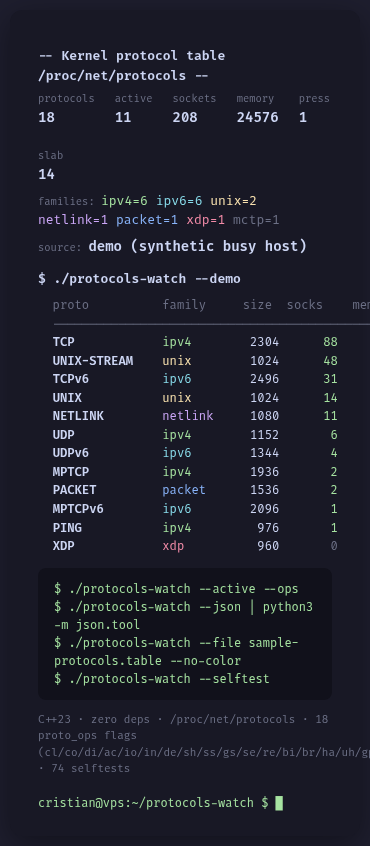Click the '· 74 selftests' footer line

tap(84, 768)
